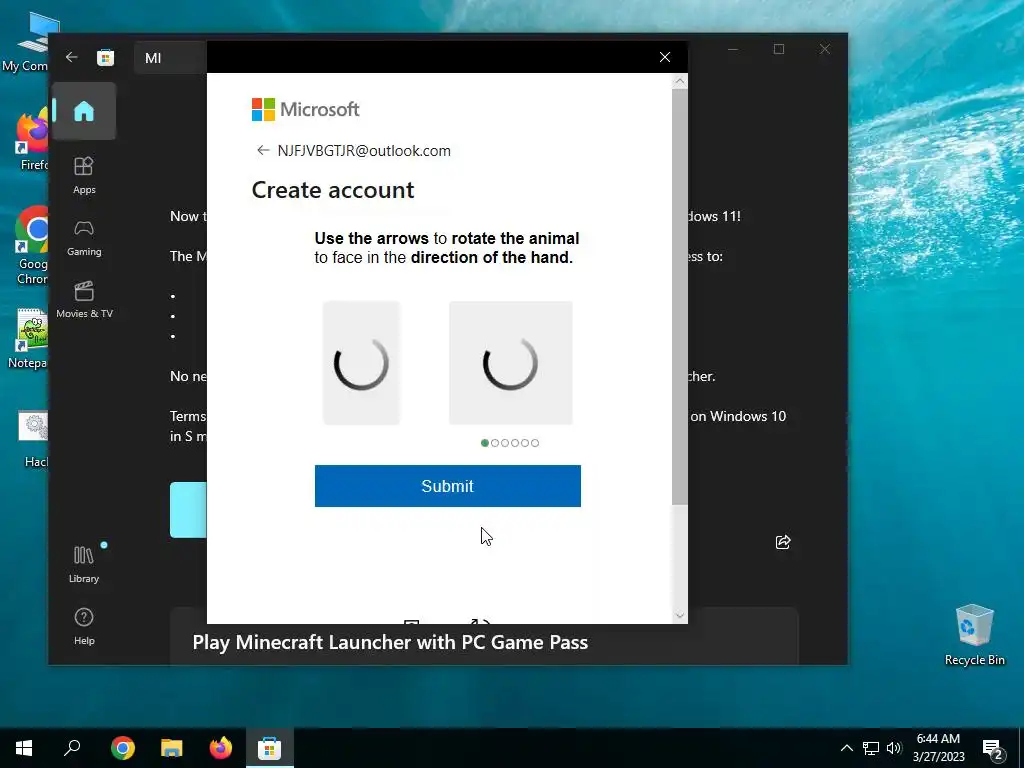
Task: Click the Store search box showing MI
Action: pyautogui.click(x=171, y=57)
